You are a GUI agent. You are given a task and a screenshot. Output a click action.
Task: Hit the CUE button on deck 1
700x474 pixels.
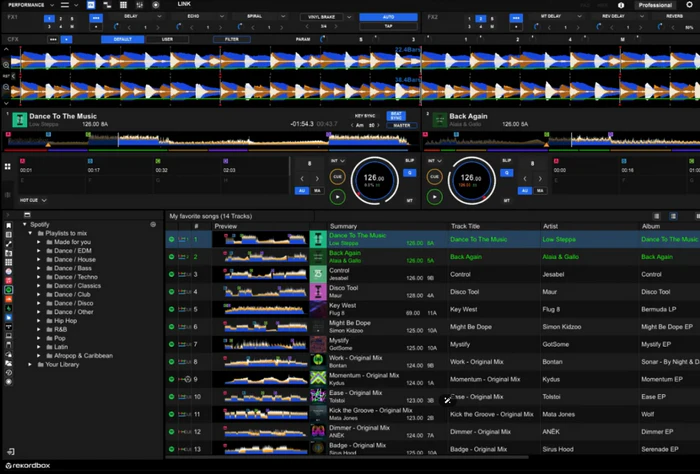pyautogui.click(x=338, y=178)
